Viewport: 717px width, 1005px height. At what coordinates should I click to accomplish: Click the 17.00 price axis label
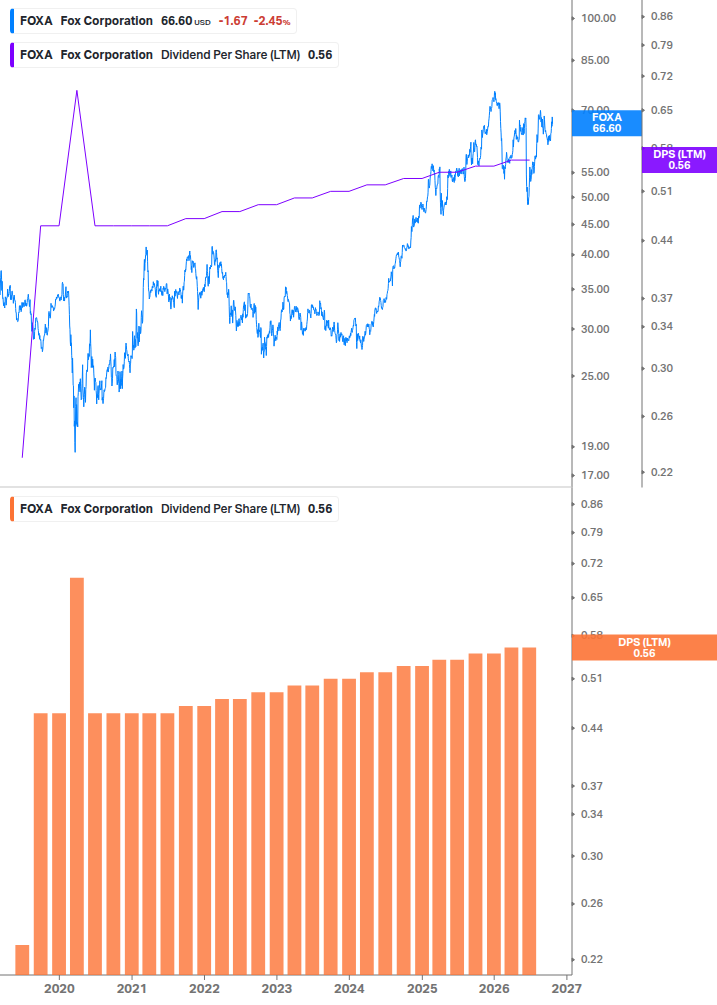click(x=595, y=476)
